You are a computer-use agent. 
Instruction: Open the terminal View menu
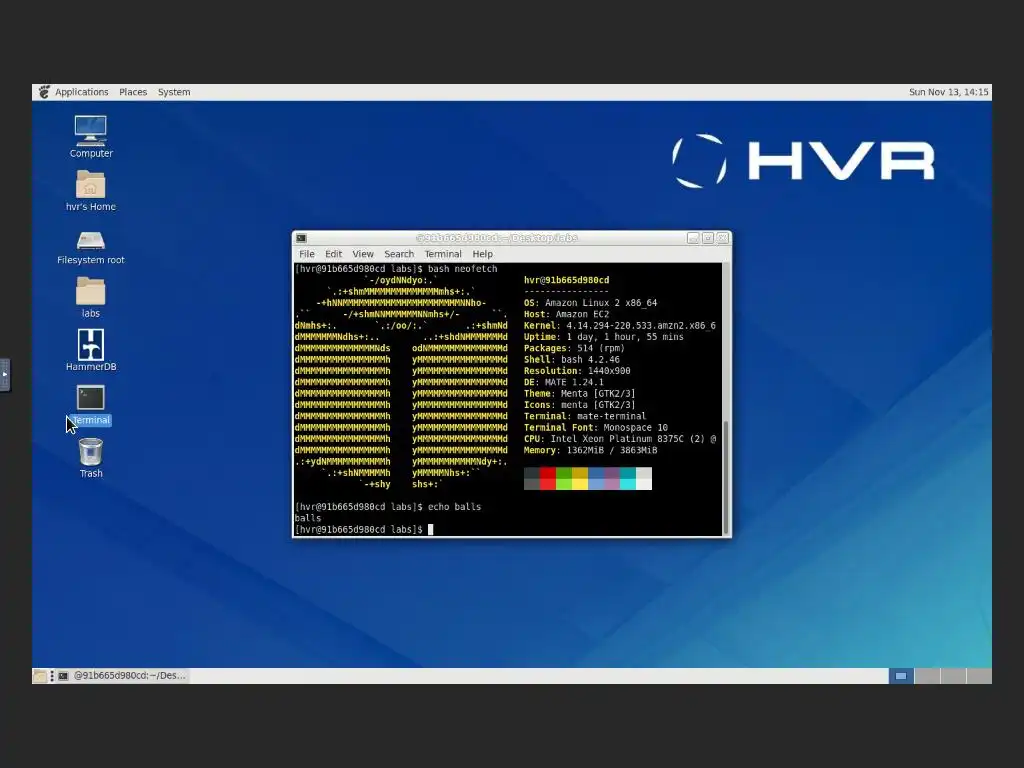(x=363, y=254)
